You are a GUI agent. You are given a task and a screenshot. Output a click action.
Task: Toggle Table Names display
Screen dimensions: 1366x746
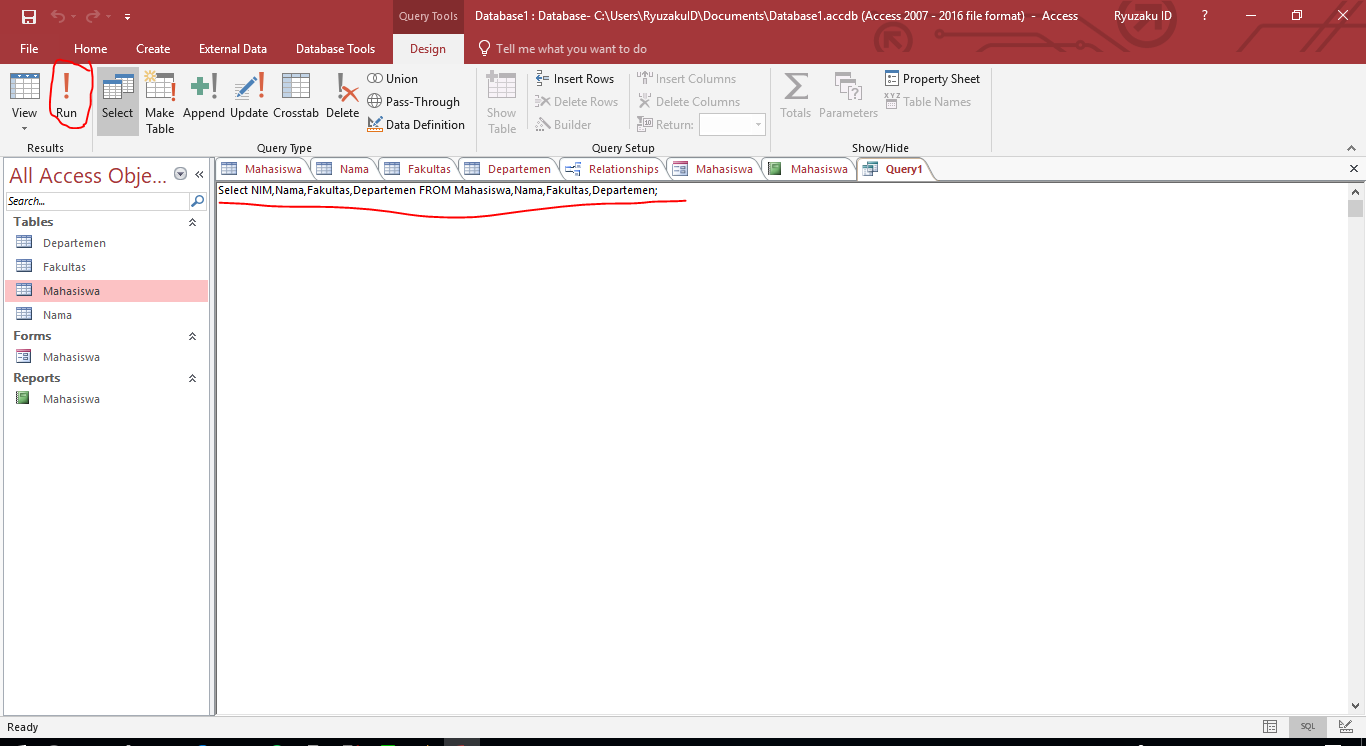pos(928,102)
